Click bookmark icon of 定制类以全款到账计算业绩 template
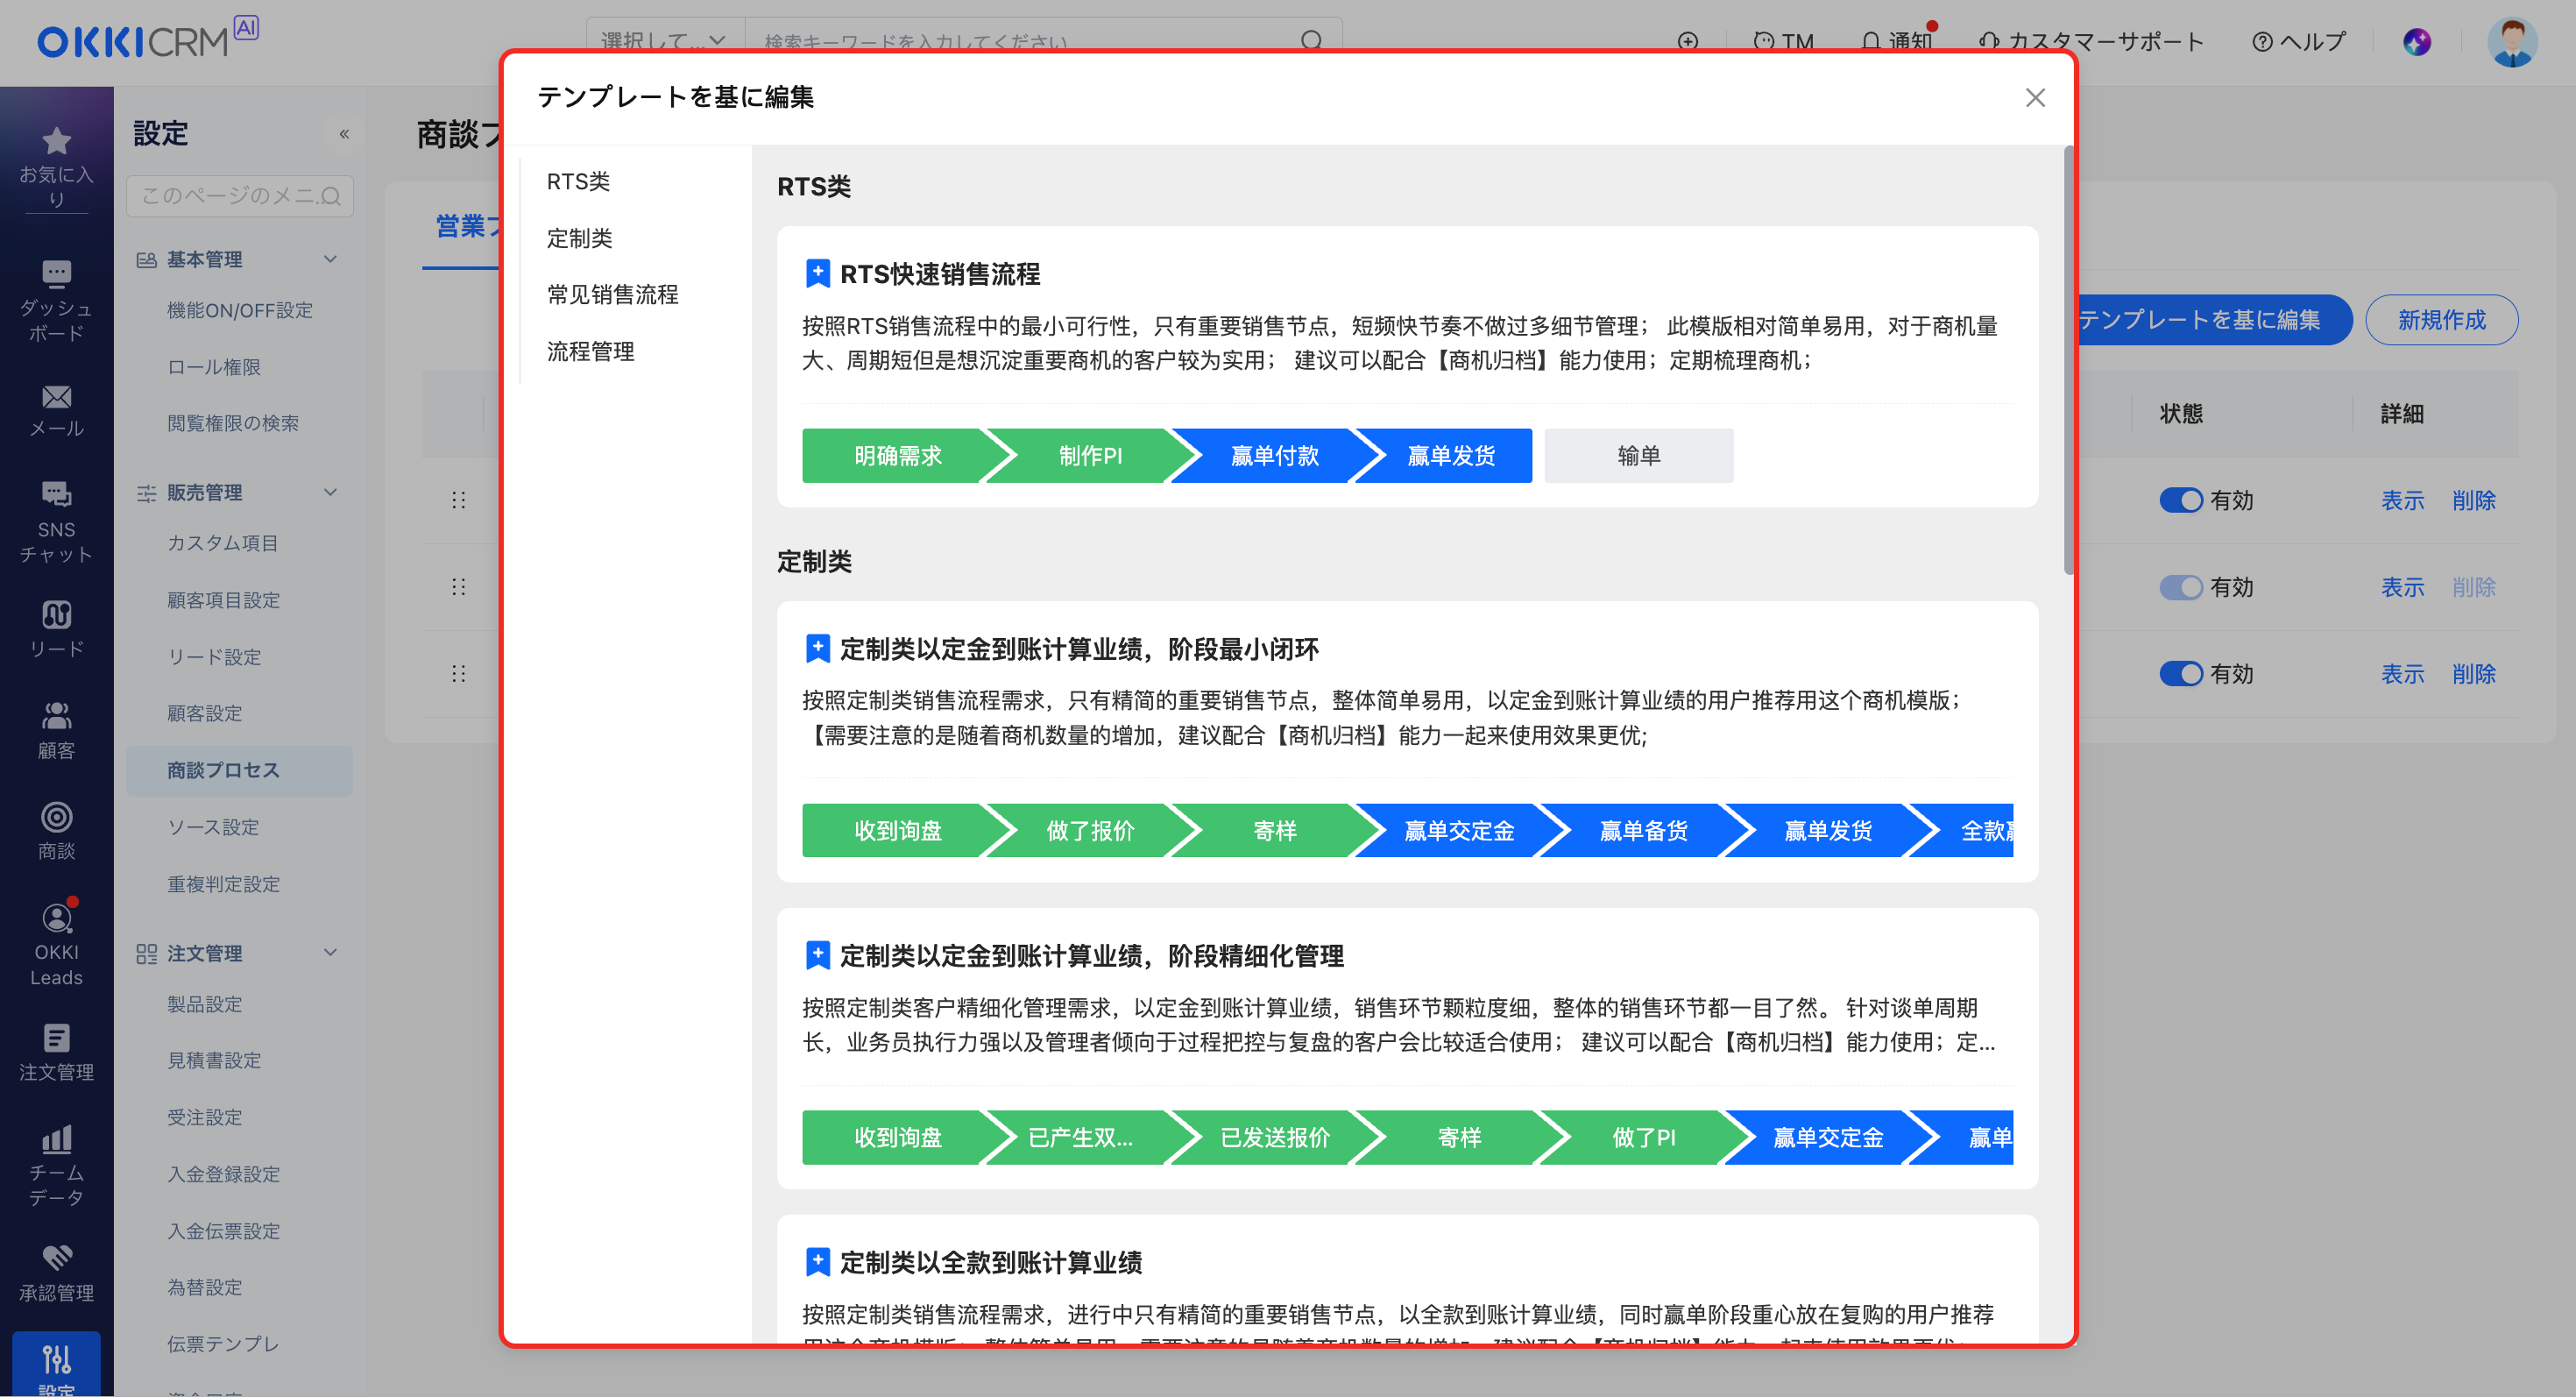 tap(817, 1262)
